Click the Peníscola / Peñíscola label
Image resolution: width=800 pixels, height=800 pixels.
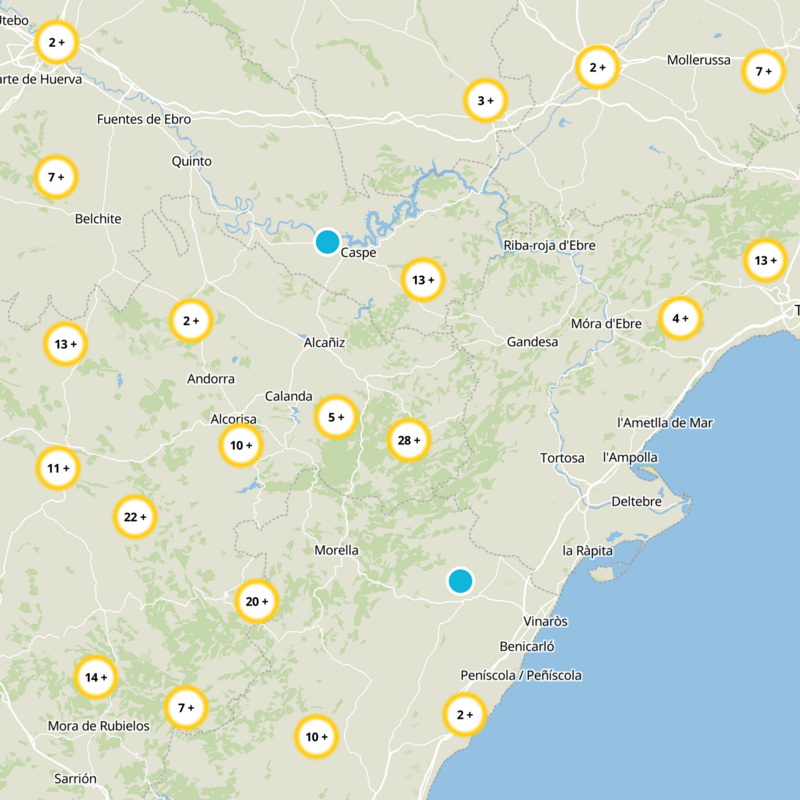[521, 676]
